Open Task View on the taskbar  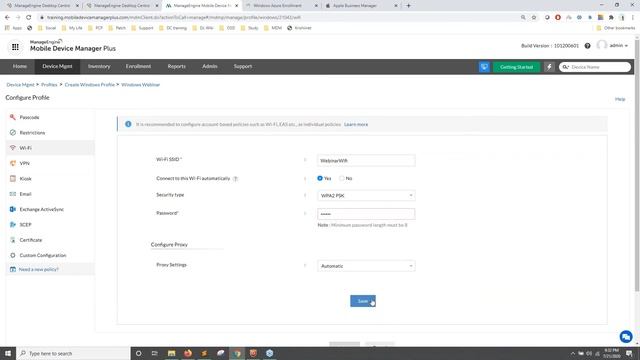click(154, 353)
